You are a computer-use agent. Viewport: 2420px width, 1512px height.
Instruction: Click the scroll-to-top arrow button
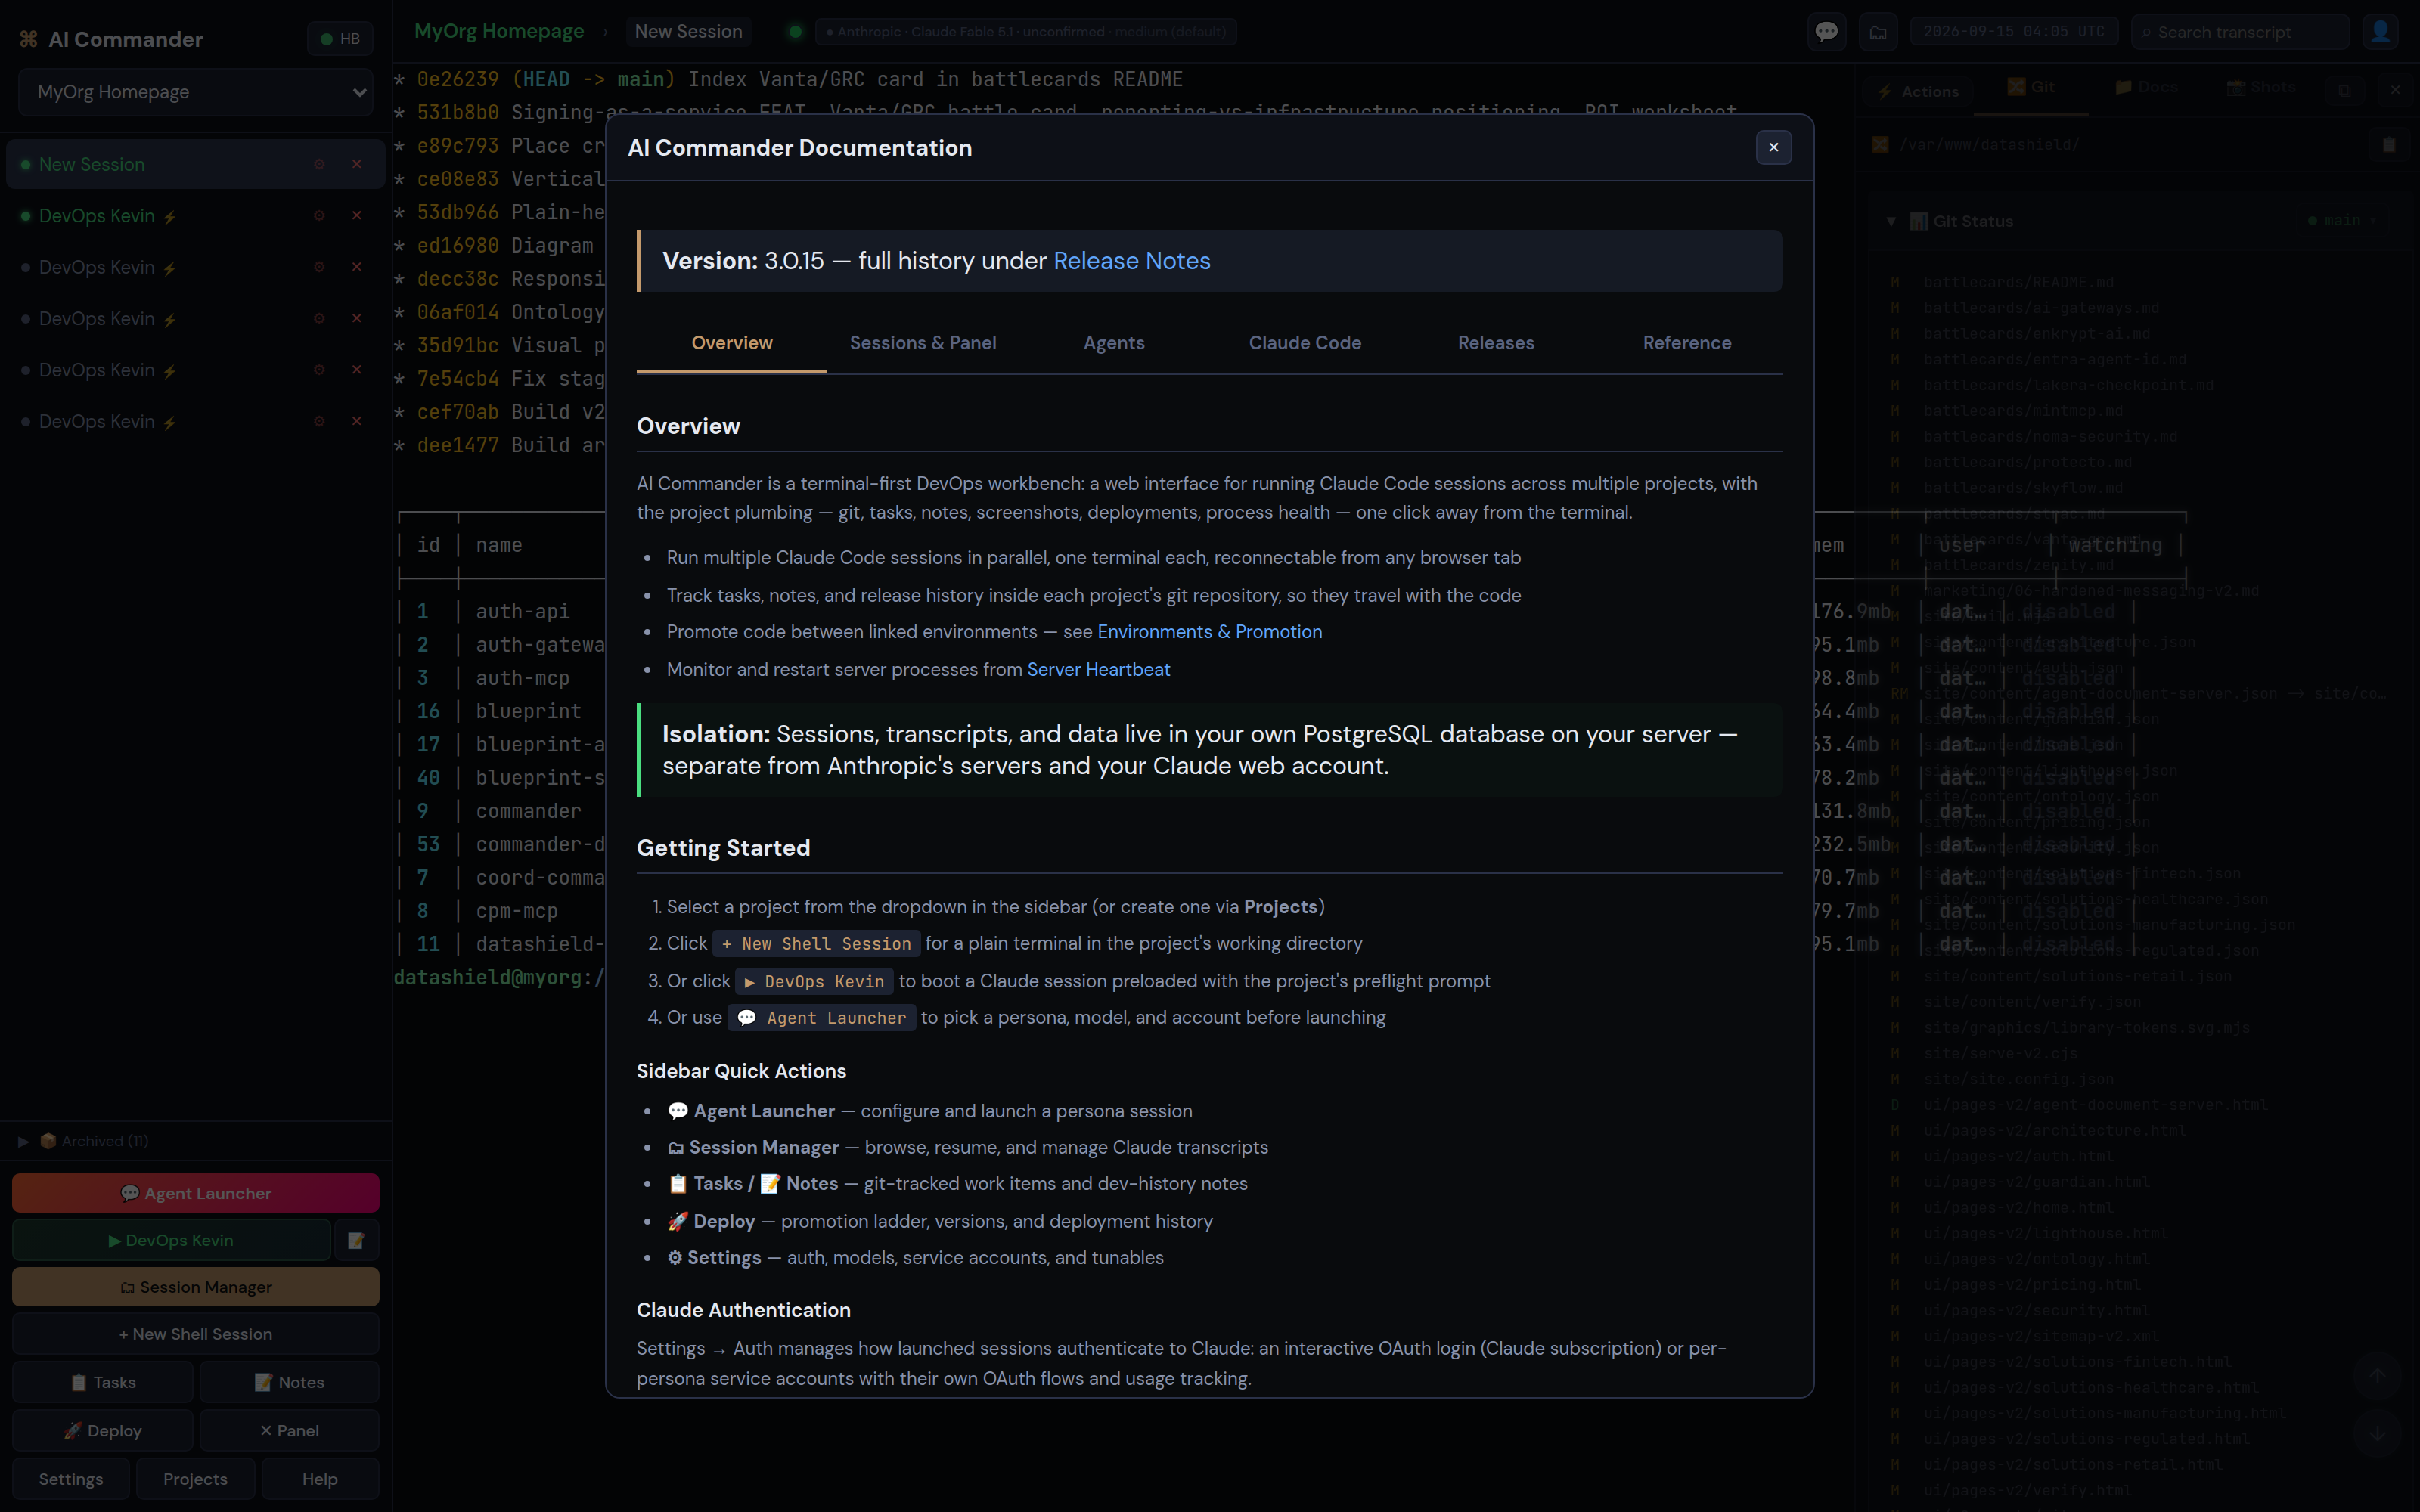pos(2378,1375)
